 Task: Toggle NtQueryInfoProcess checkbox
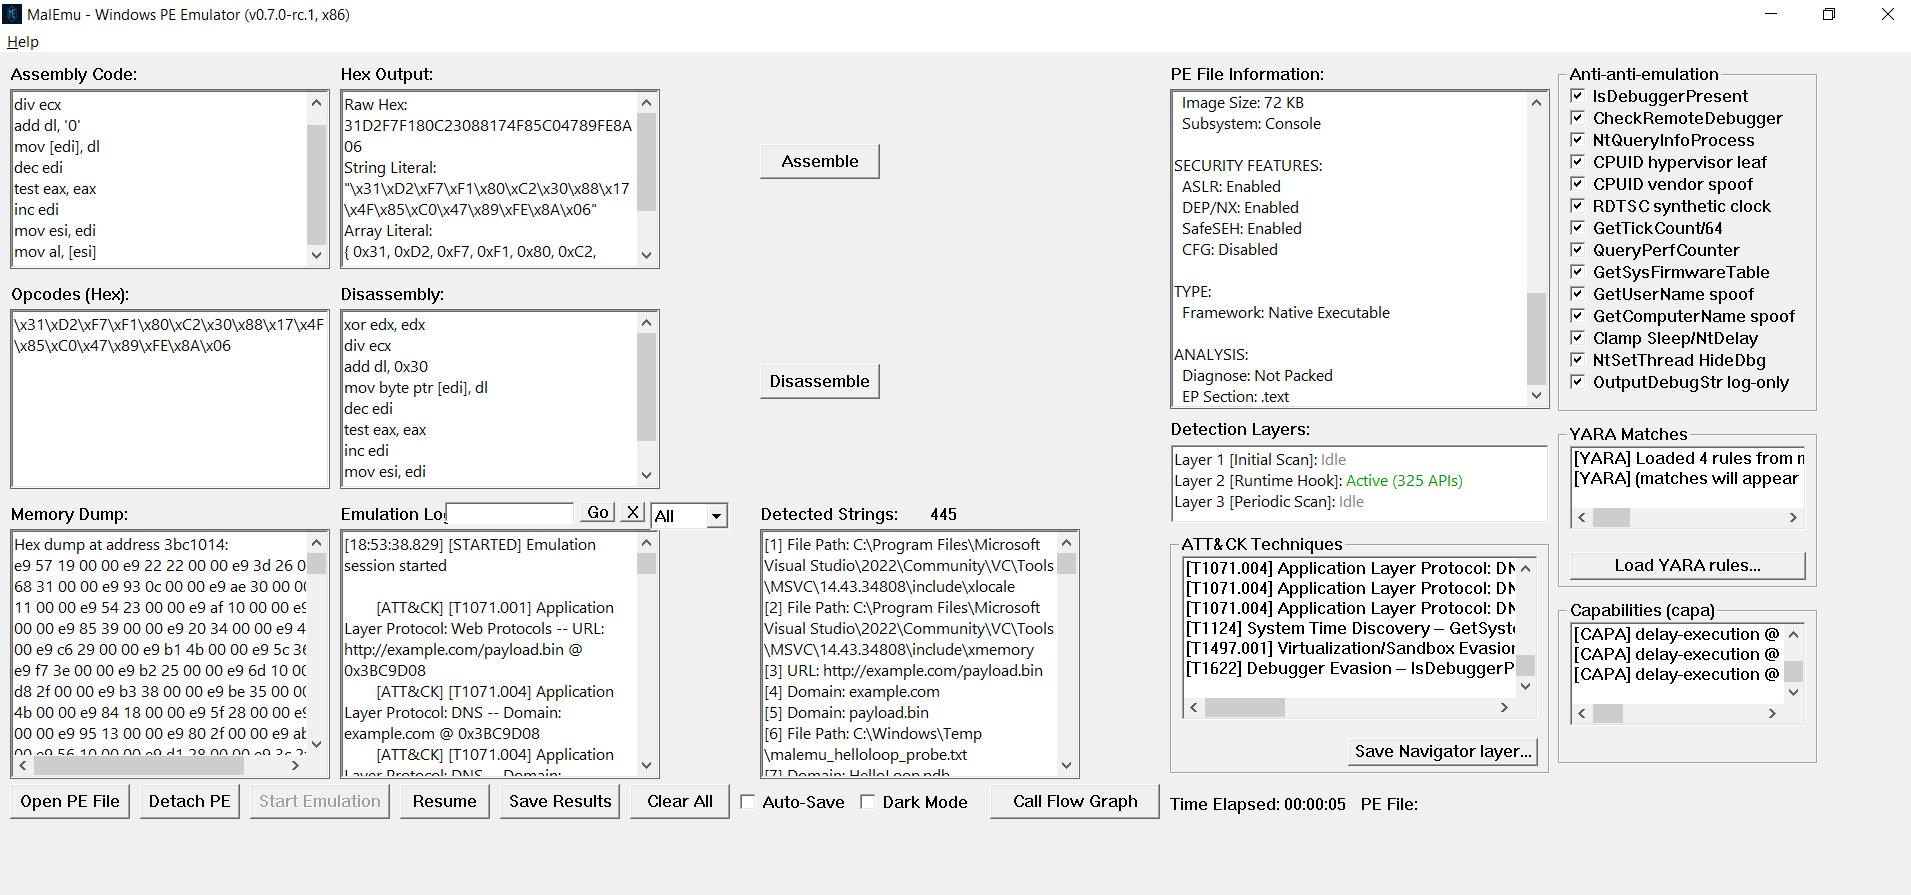(x=1578, y=140)
